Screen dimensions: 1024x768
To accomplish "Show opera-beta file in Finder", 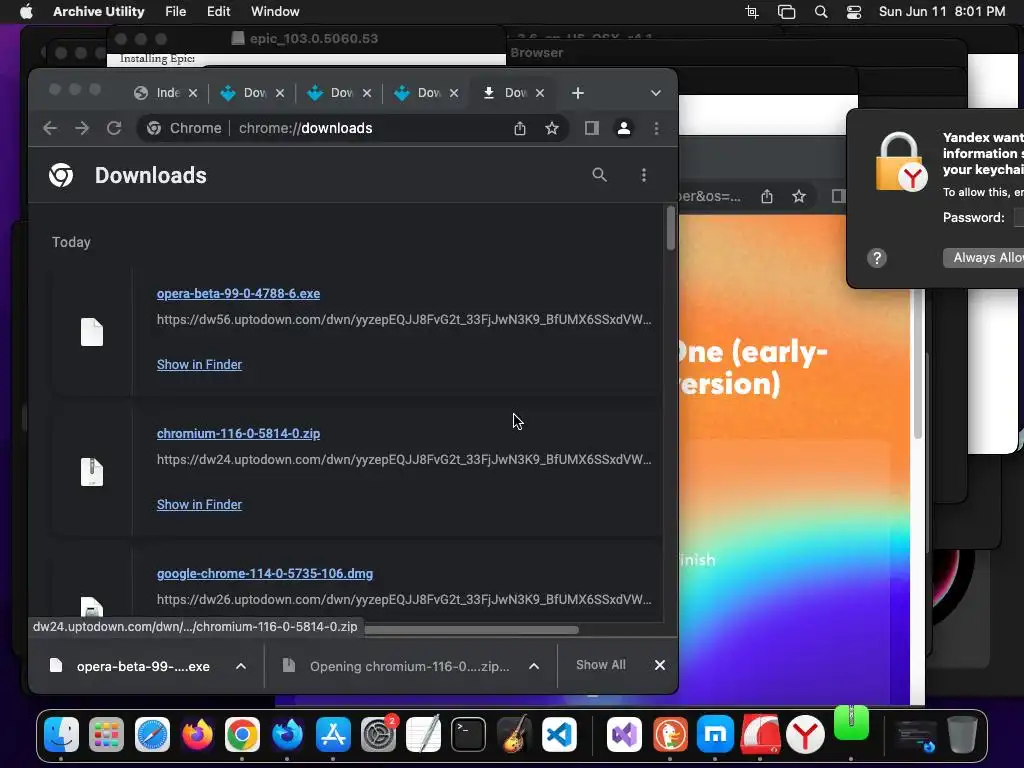I will point(199,364).
